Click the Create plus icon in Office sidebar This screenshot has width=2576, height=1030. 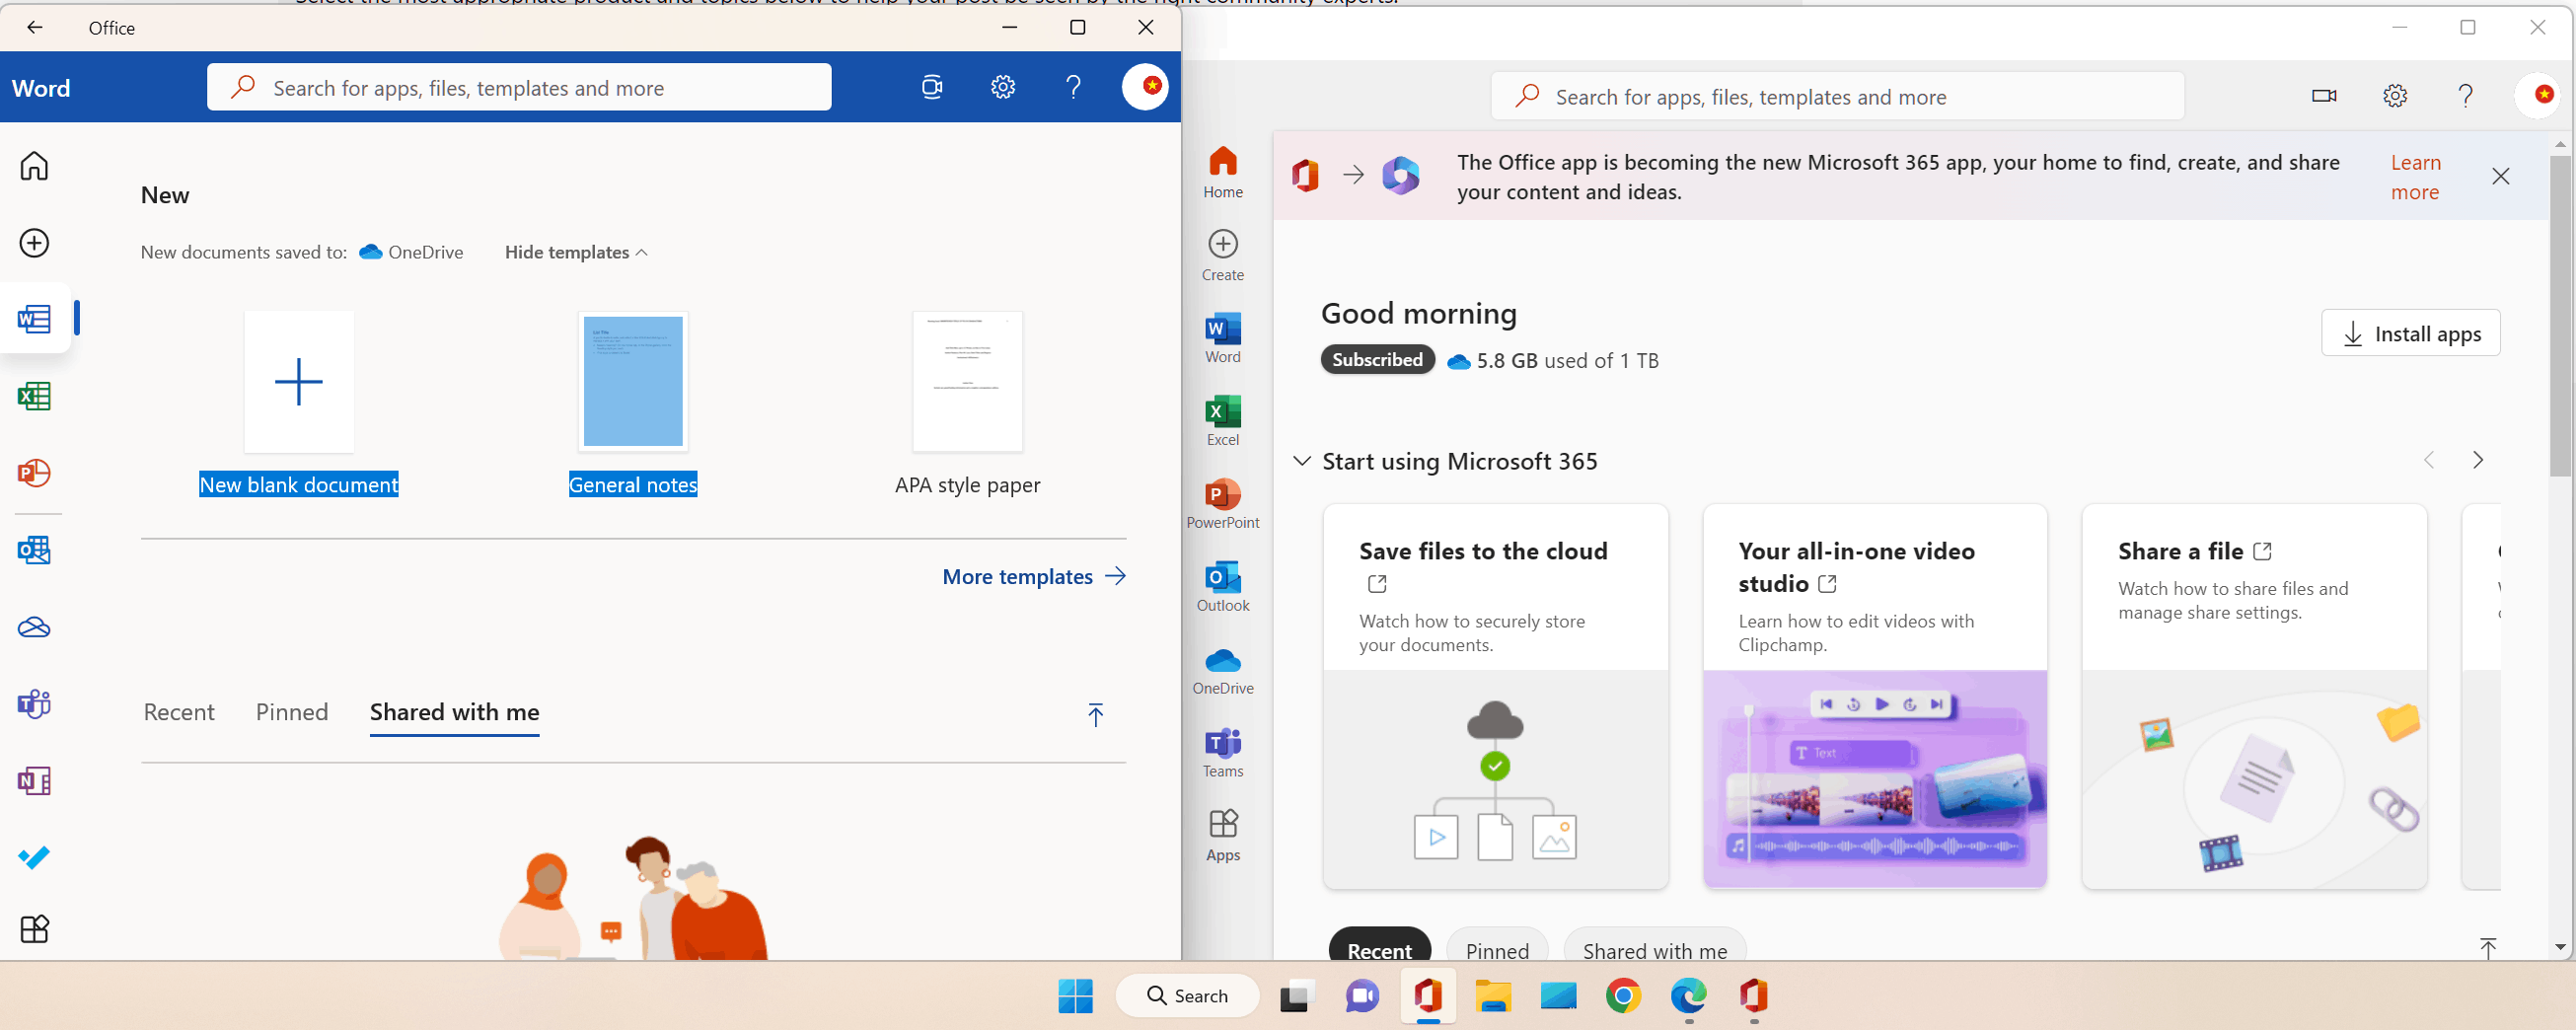34,243
